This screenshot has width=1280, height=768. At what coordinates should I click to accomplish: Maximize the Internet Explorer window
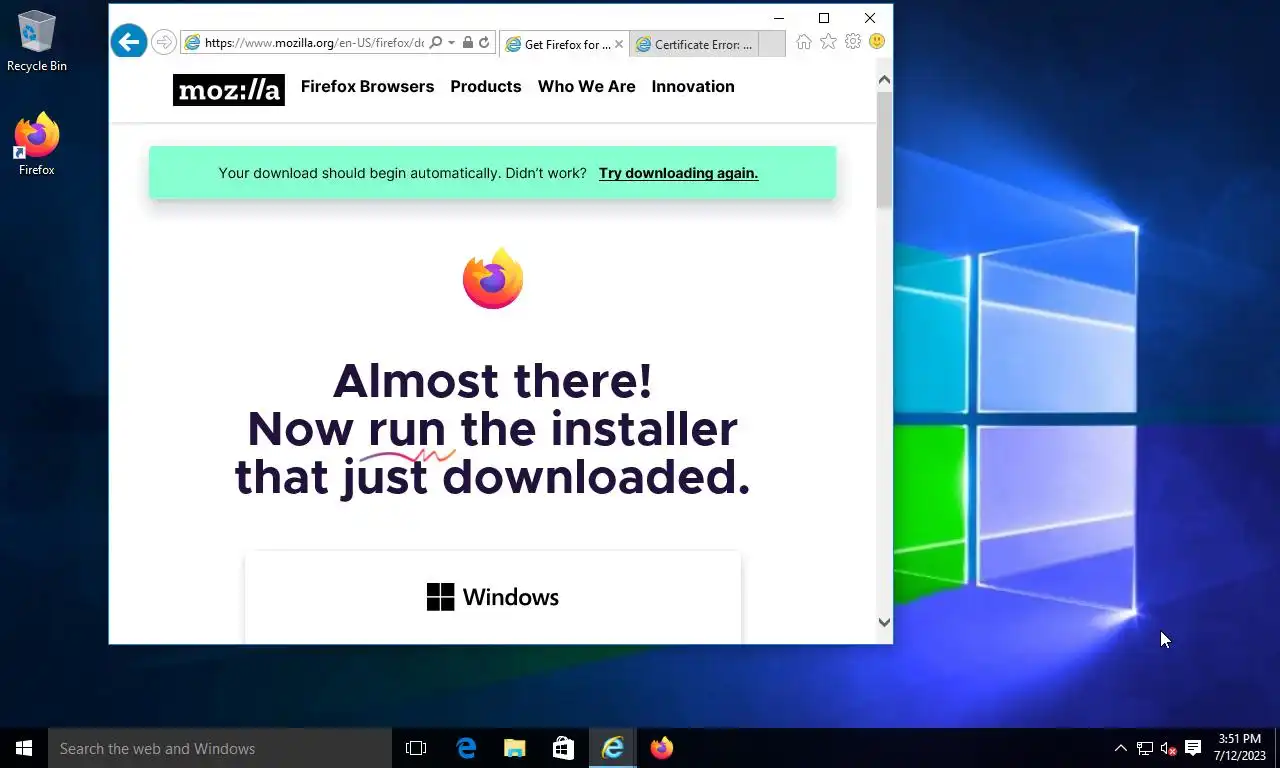pos(824,18)
